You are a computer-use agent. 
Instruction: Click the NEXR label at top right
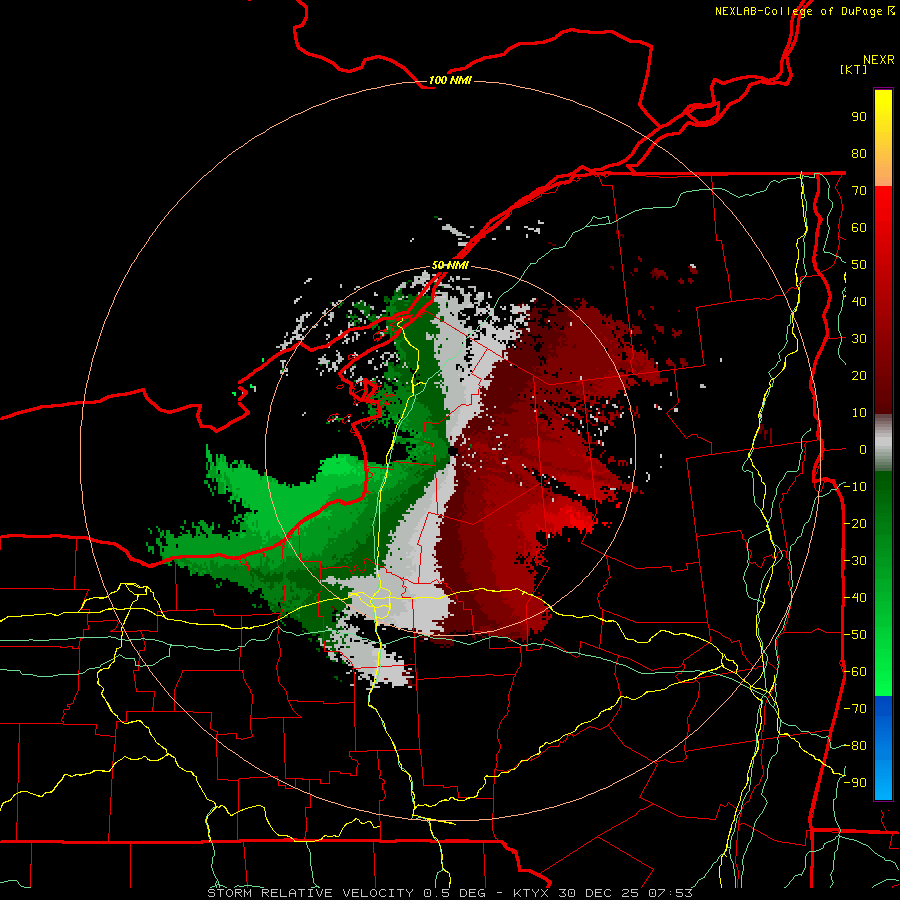(x=878, y=60)
